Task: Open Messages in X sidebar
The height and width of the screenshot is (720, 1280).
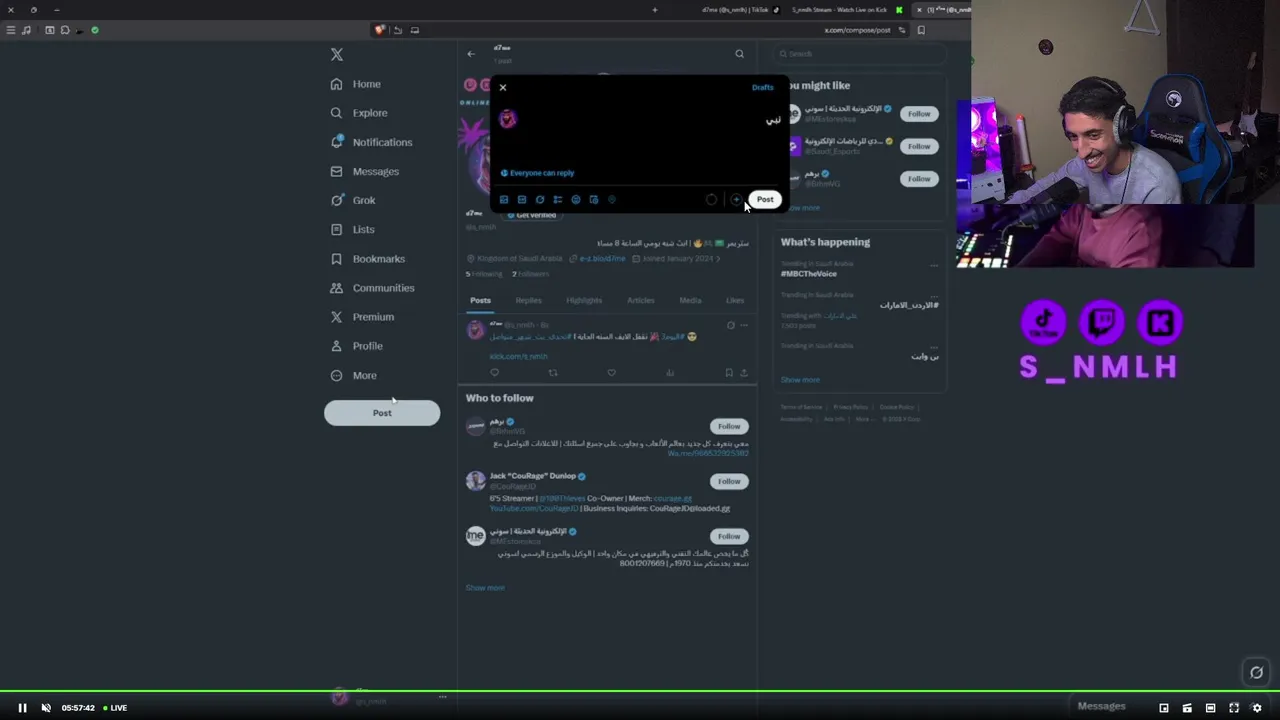Action: tap(365, 171)
